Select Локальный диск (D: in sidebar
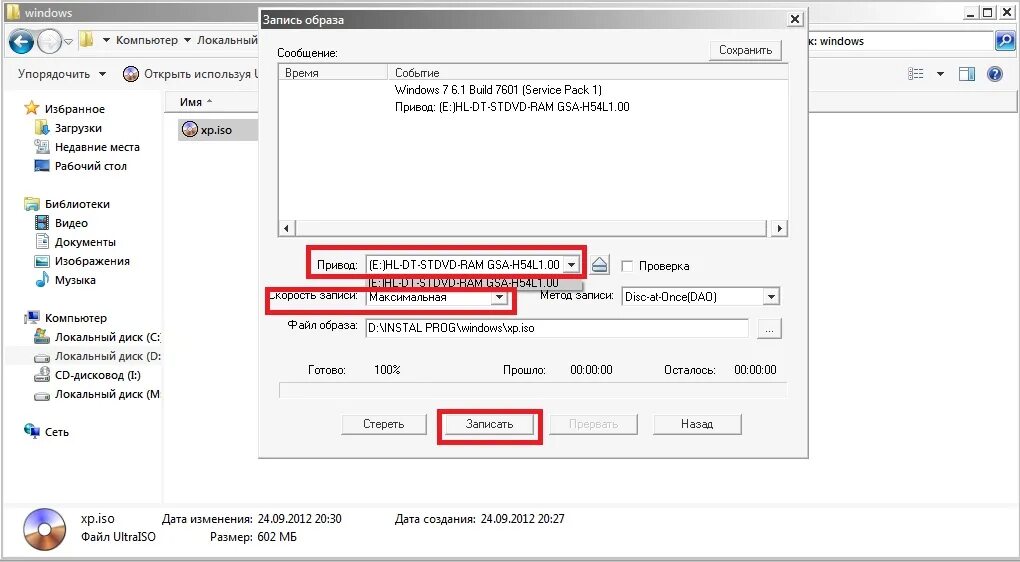 [x=98, y=356]
